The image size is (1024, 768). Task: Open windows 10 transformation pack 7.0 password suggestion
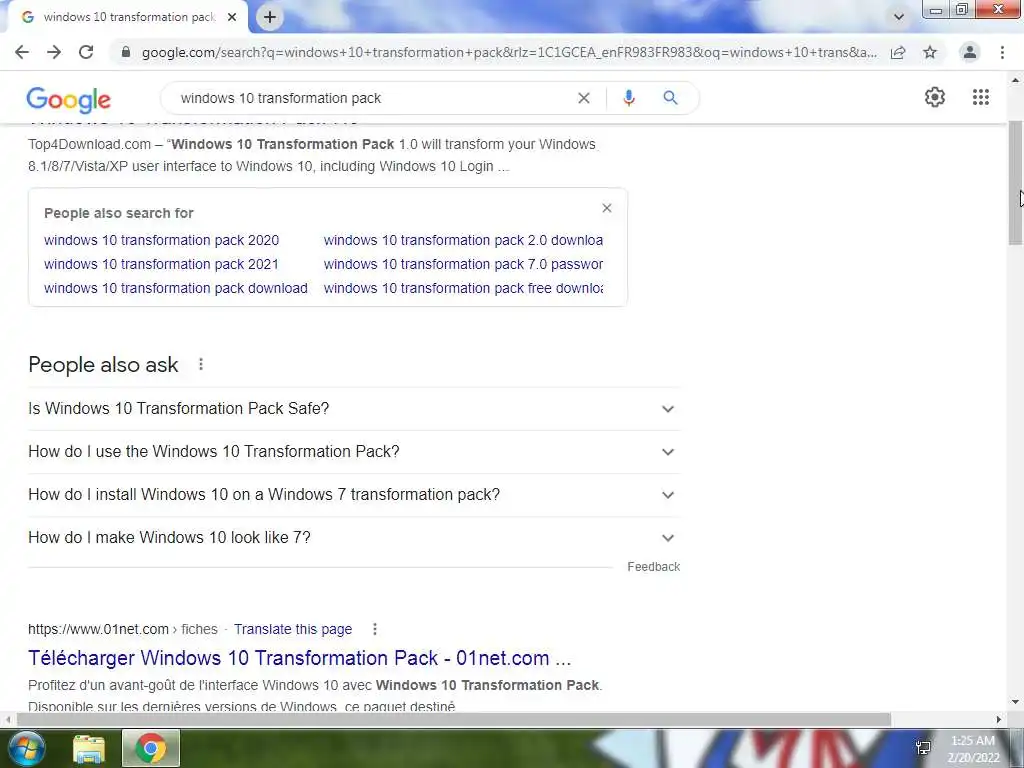click(463, 264)
